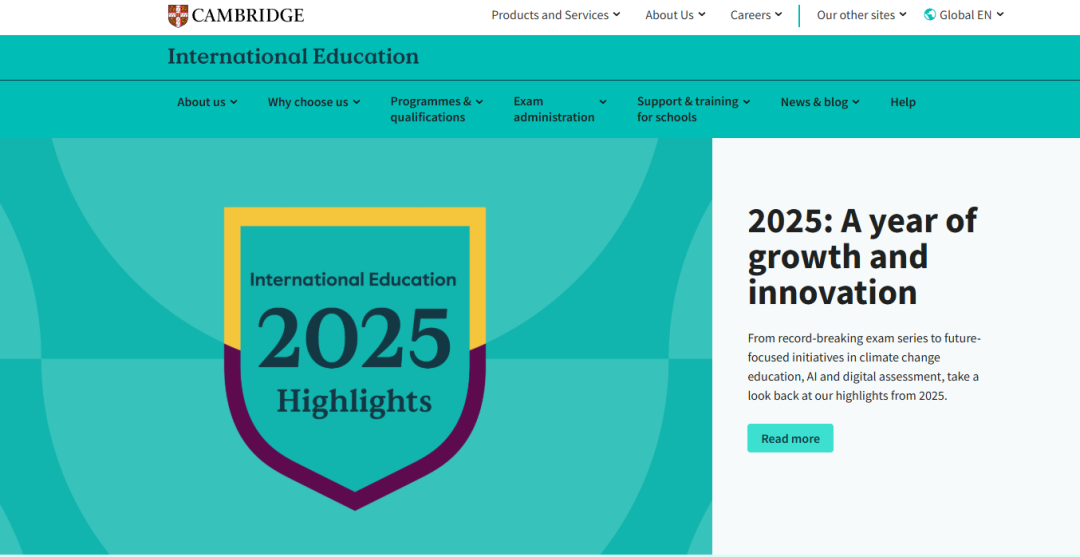Expand the Products and Services dropdown
Viewport: 1080px width, 557px height.
555,15
